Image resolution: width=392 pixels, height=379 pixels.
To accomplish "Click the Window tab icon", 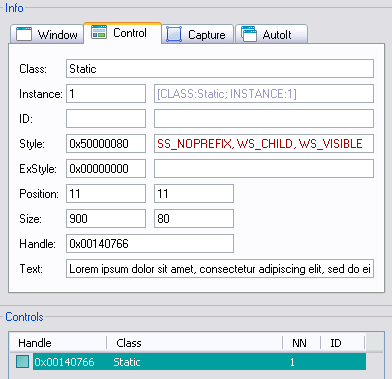I will click(x=24, y=34).
